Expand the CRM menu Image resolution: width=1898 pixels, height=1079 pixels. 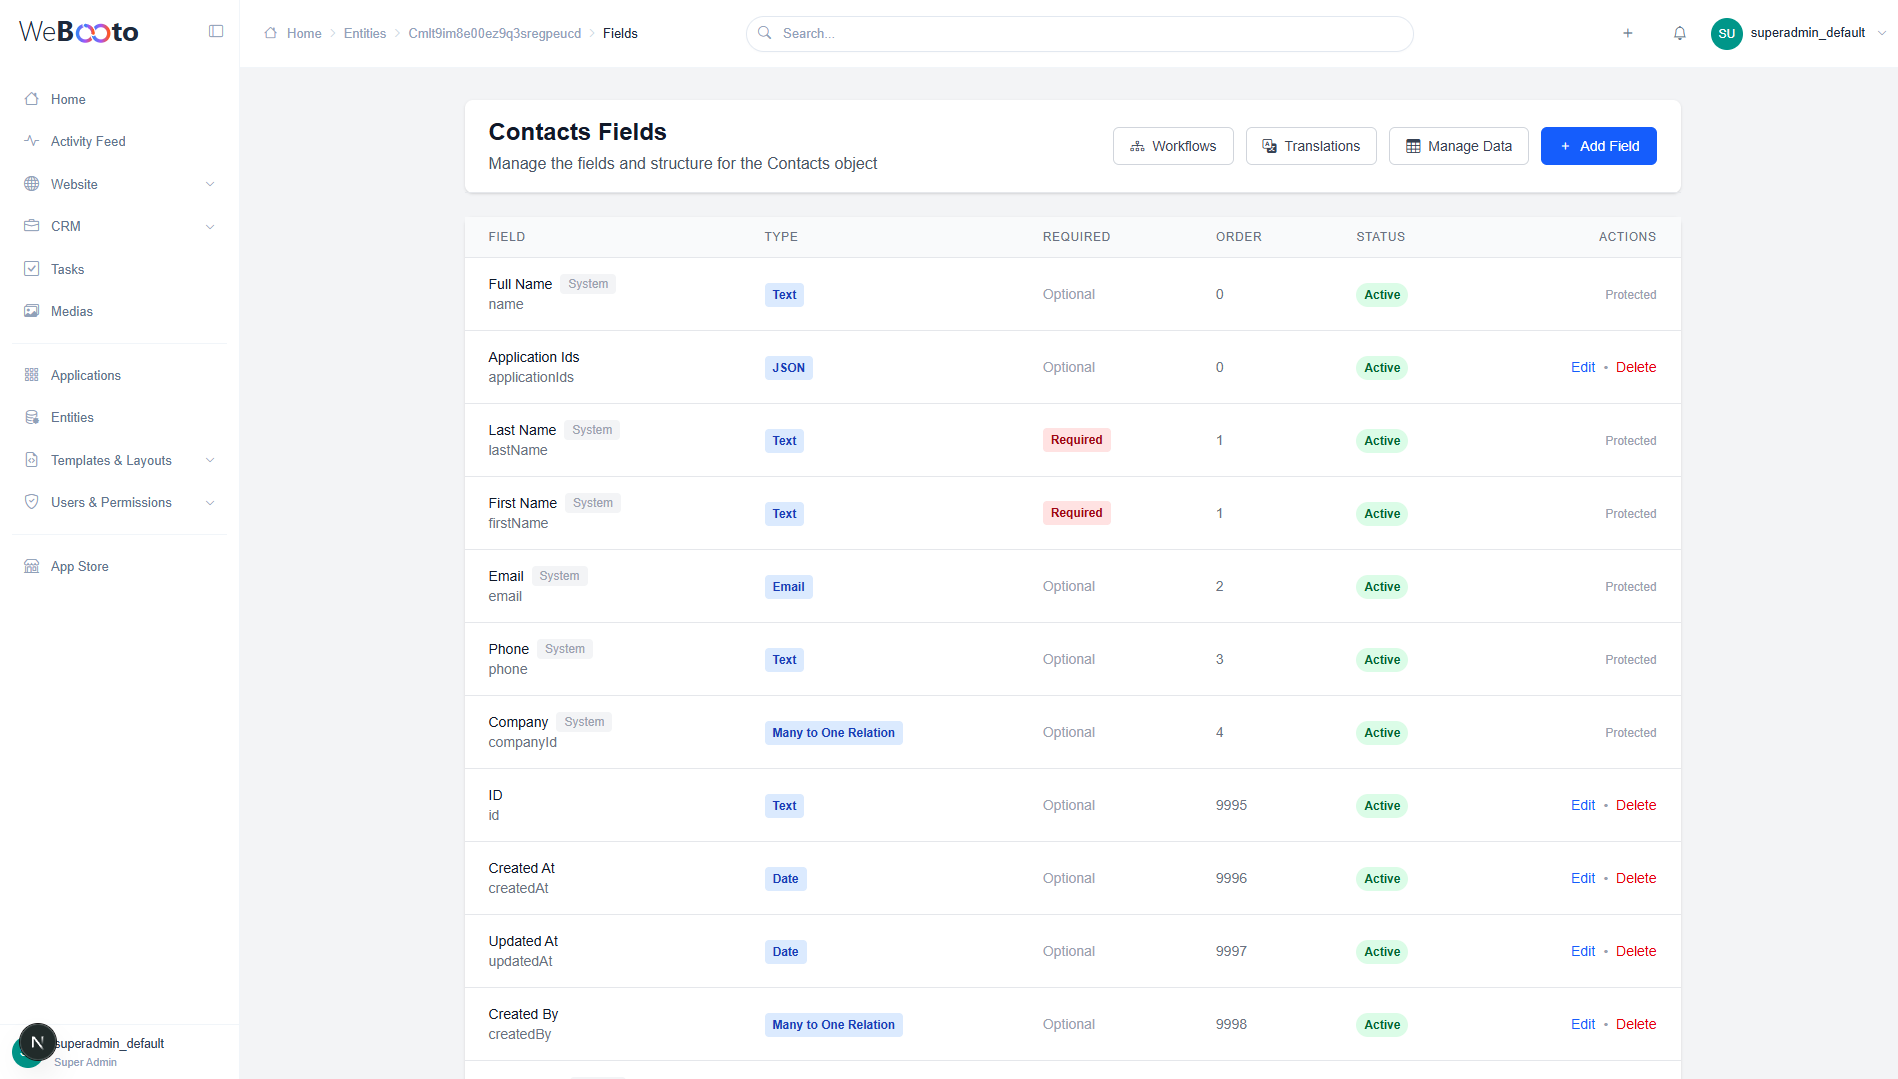(210, 226)
